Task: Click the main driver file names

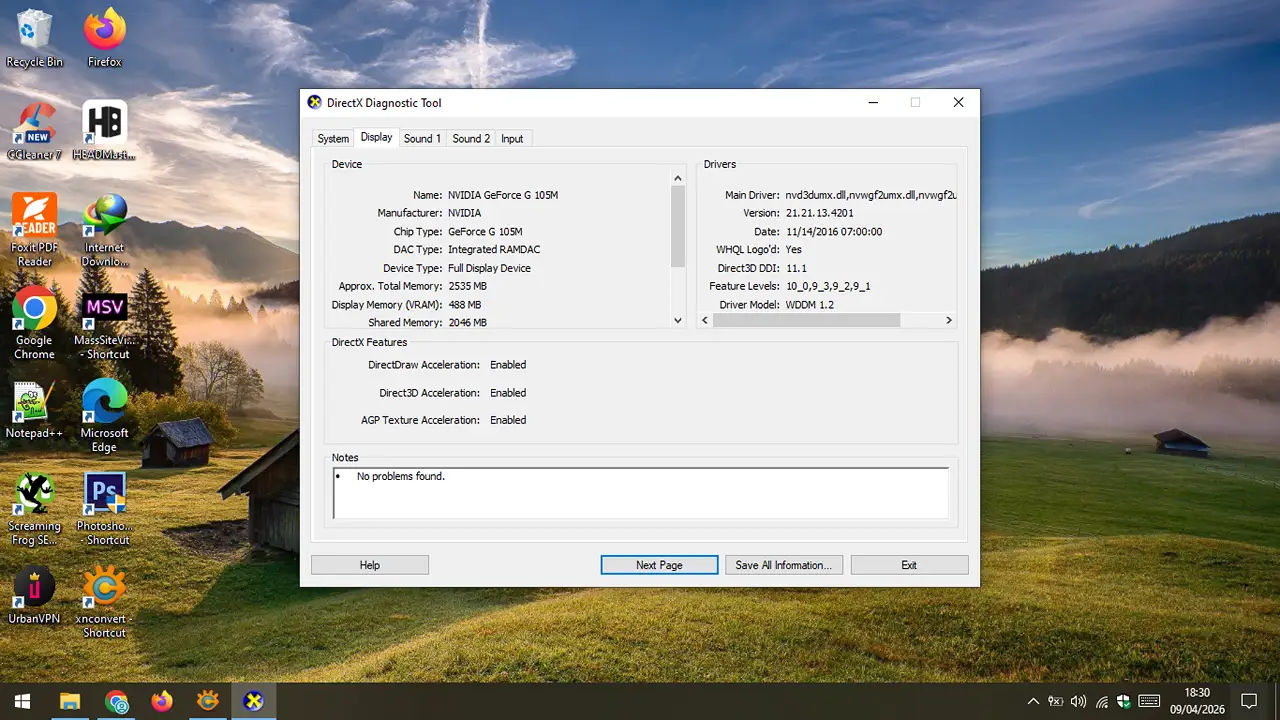Action: coord(871,195)
